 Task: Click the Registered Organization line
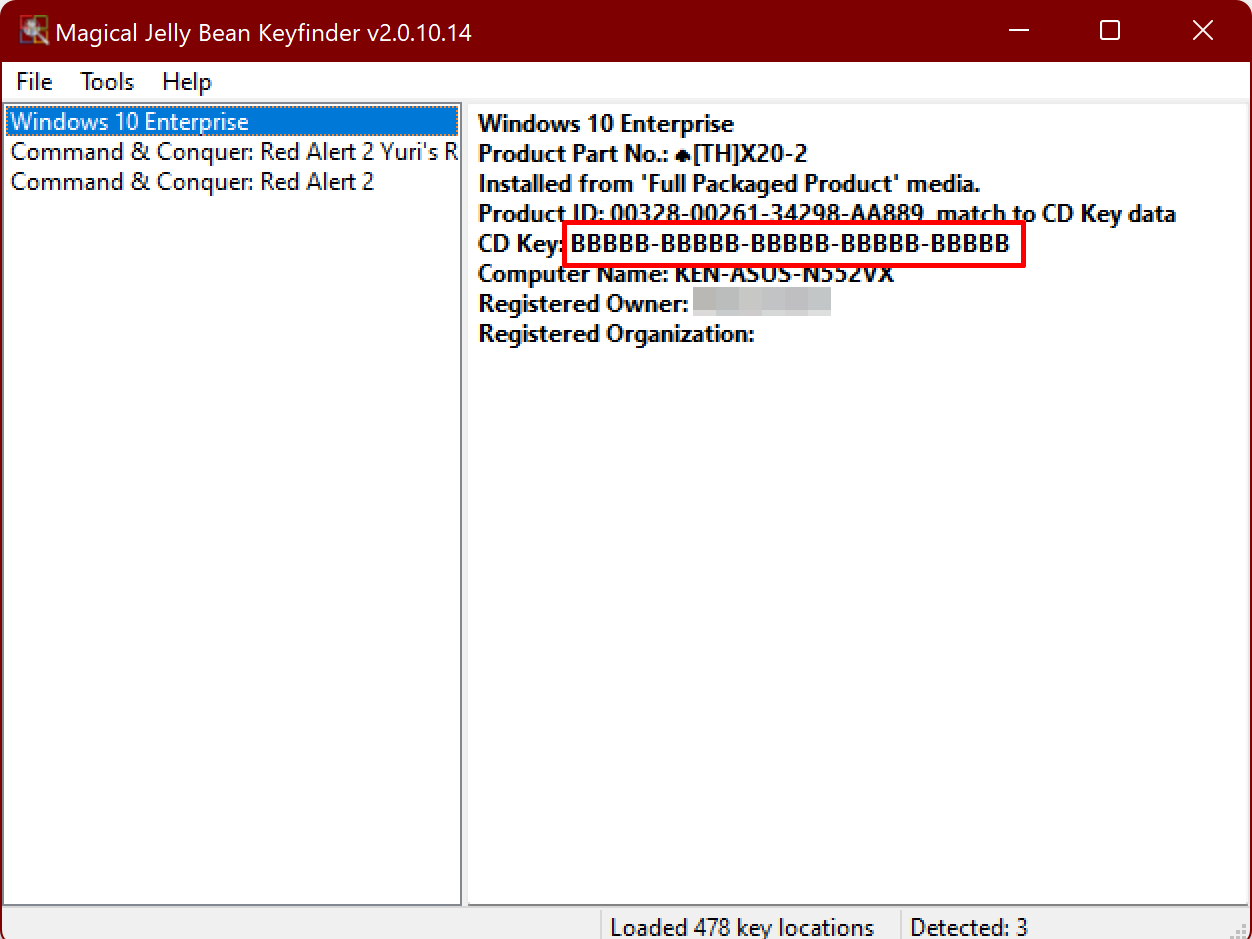point(616,334)
